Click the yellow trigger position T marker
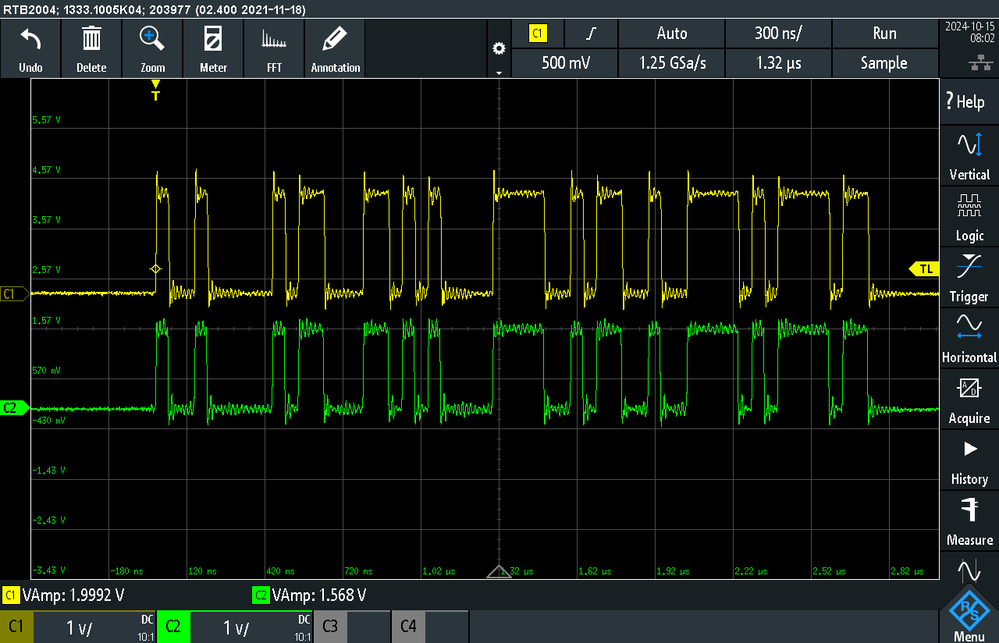 coord(155,90)
